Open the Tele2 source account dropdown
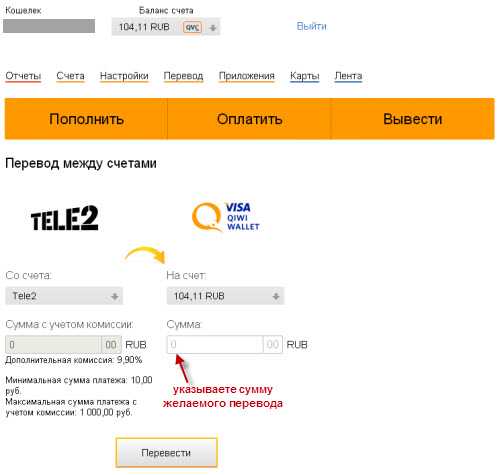Viewport: 500px width, 475px height. [64, 296]
